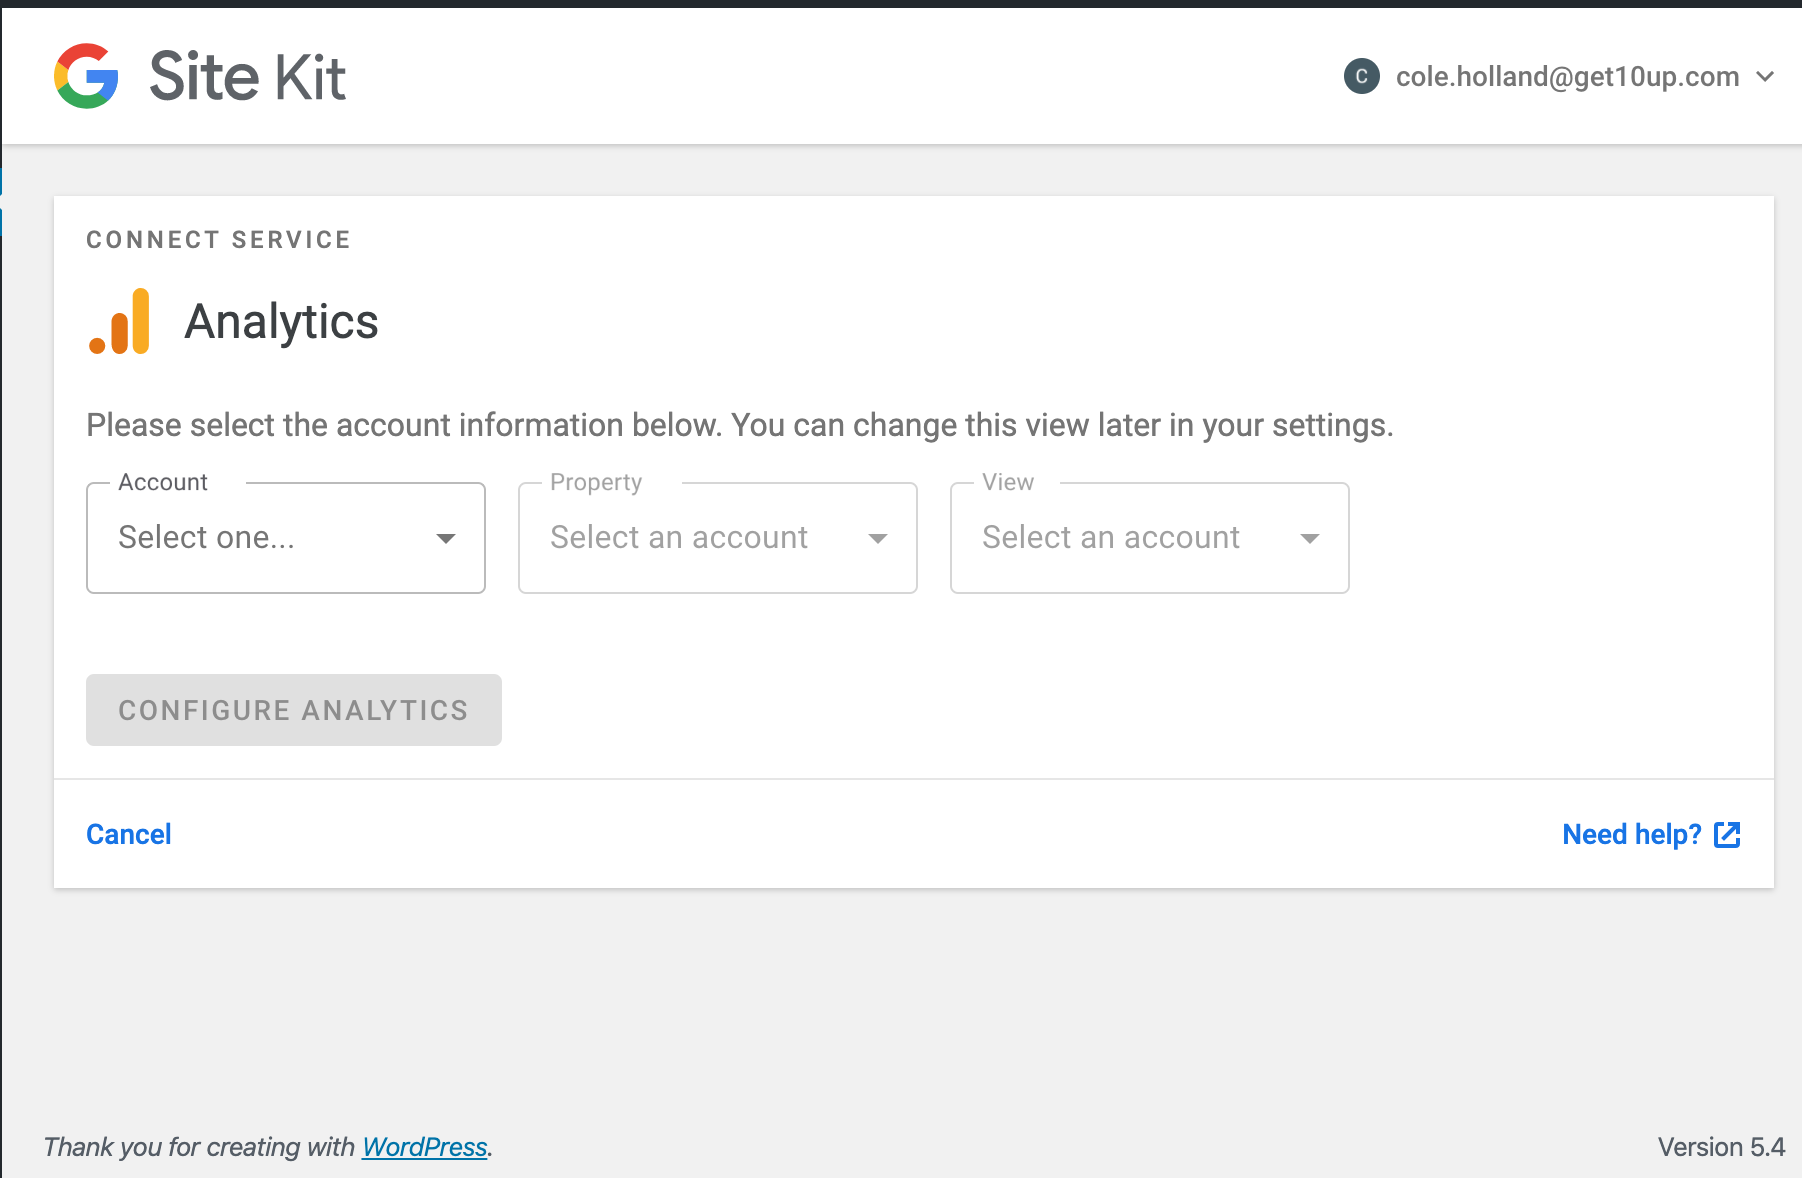Click the 'Please select the account information' text
This screenshot has width=1802, height=1178.
pos(740,425)
